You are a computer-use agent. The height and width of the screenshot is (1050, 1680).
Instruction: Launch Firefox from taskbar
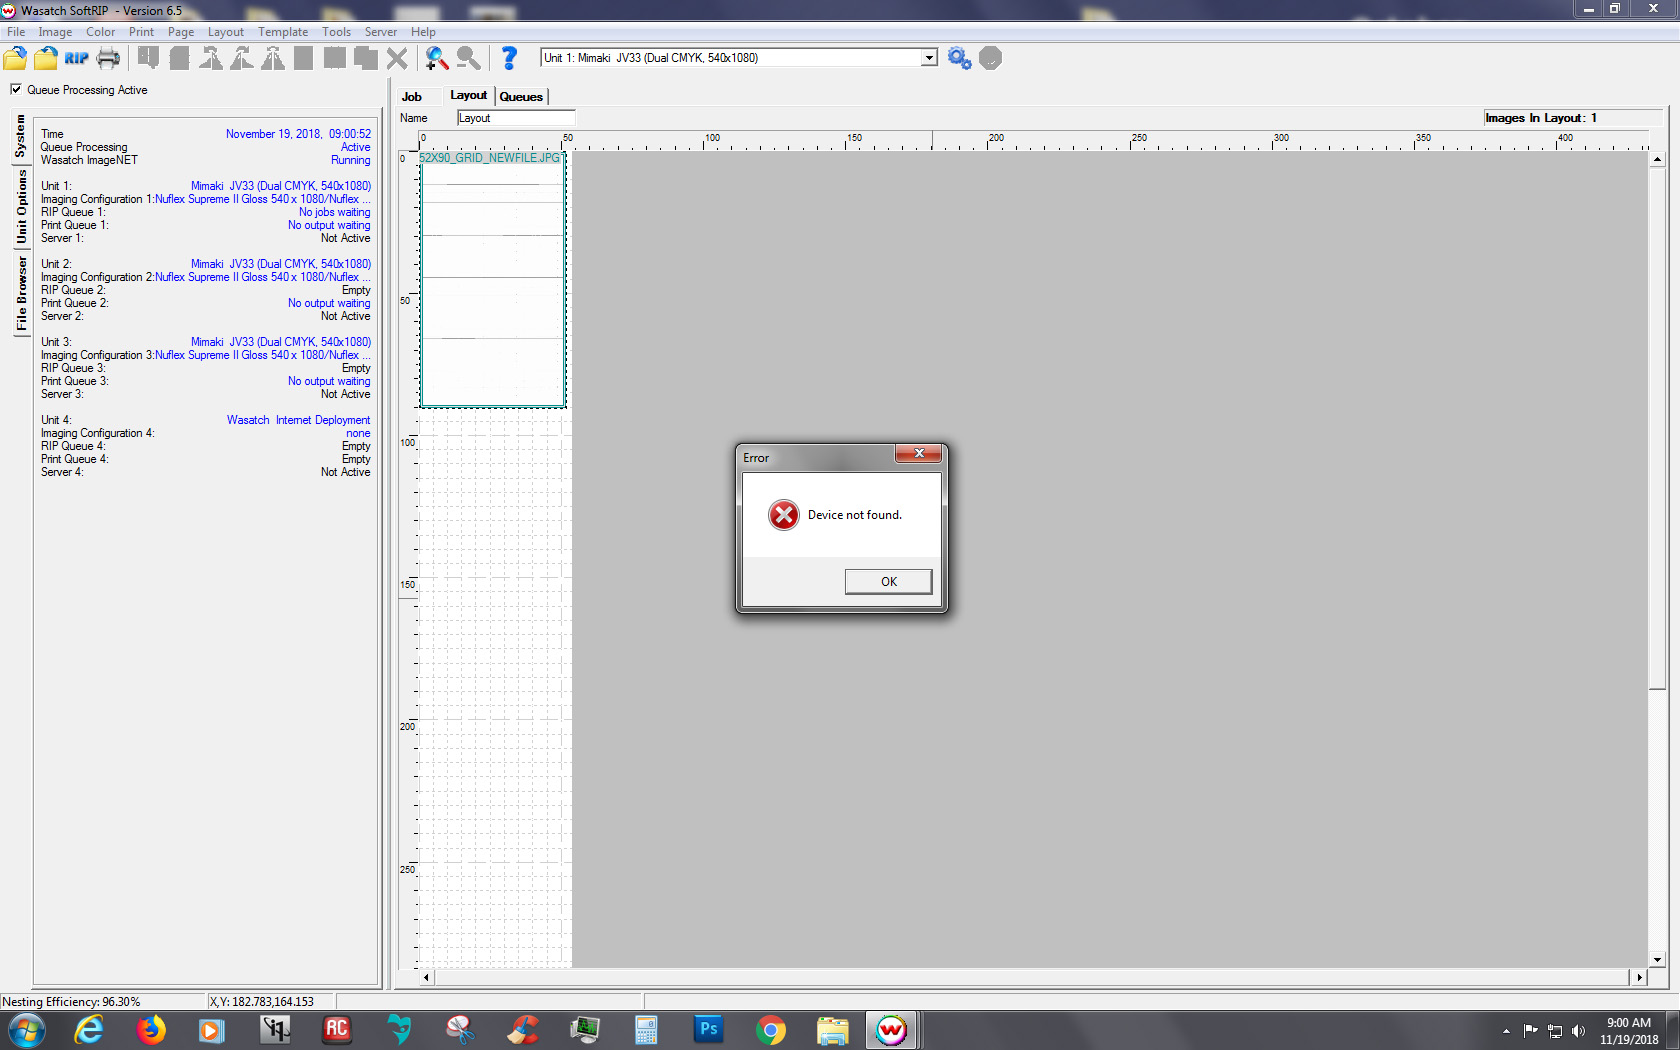(151, 1030)
